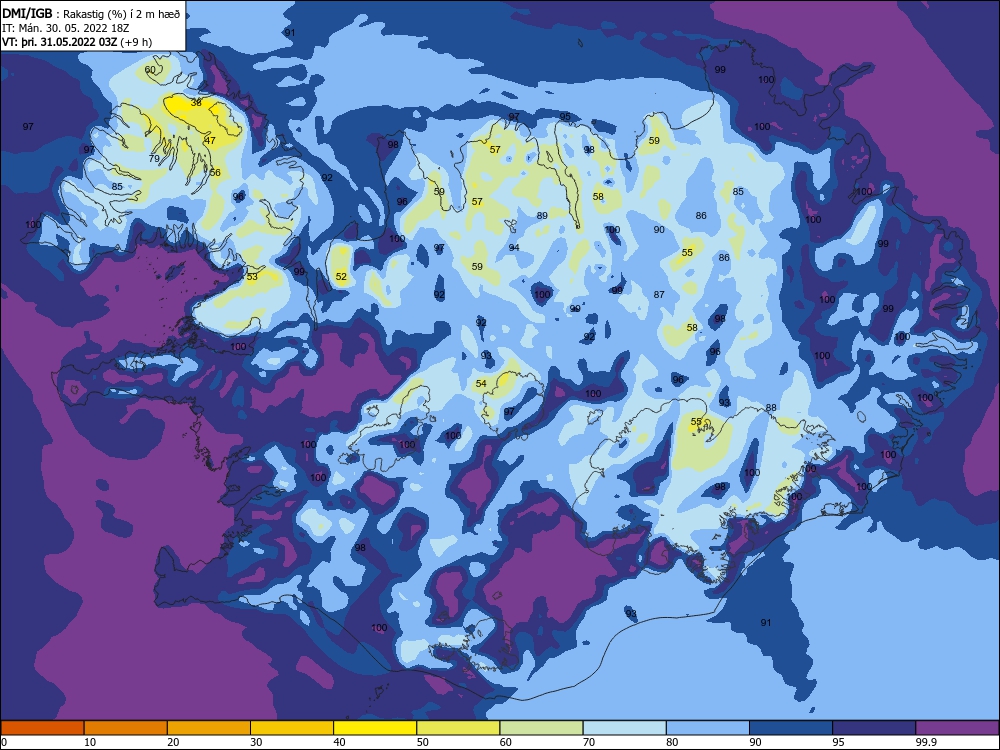
Task: Click the map value '47'
Action: pyautogui.click(x=210, y=140)
